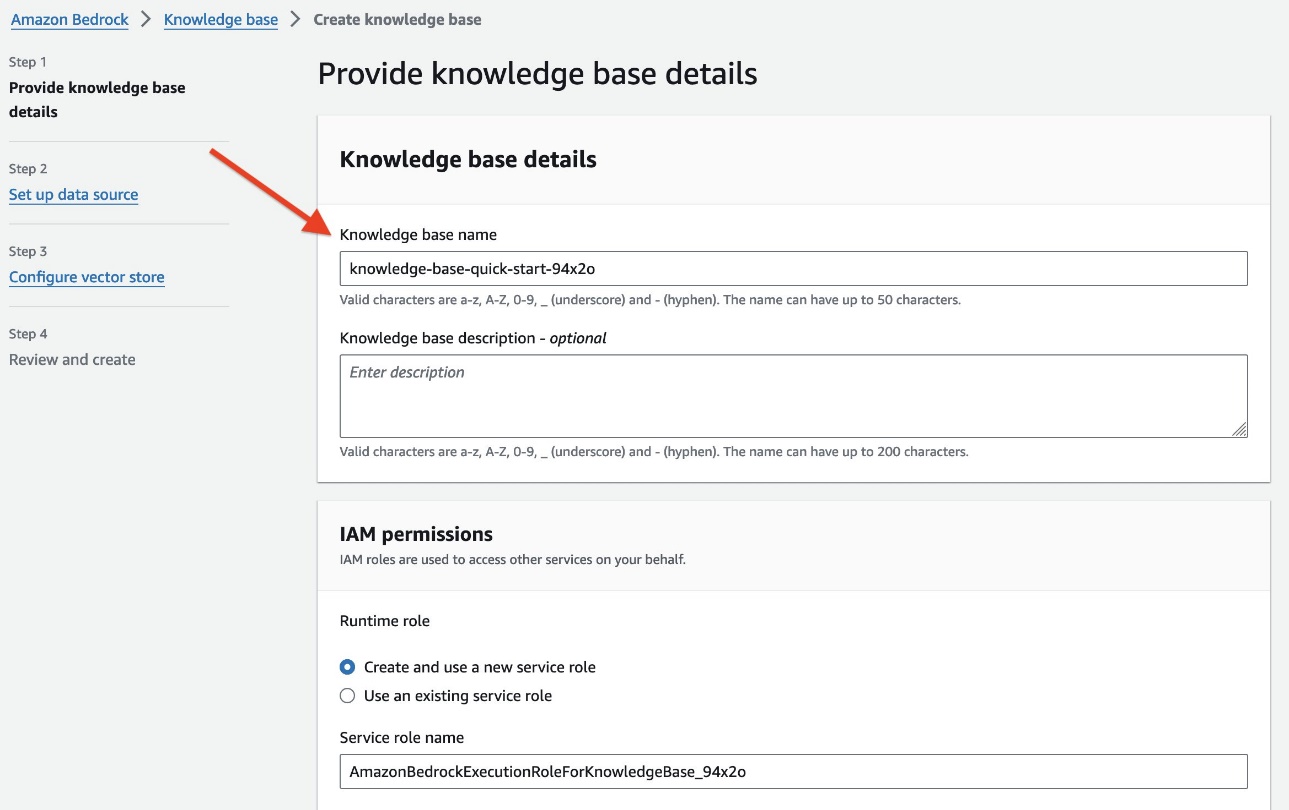The image size is (1289, 810).
Task: Click the Knowledge base name input field
Action: pos(793,268)
